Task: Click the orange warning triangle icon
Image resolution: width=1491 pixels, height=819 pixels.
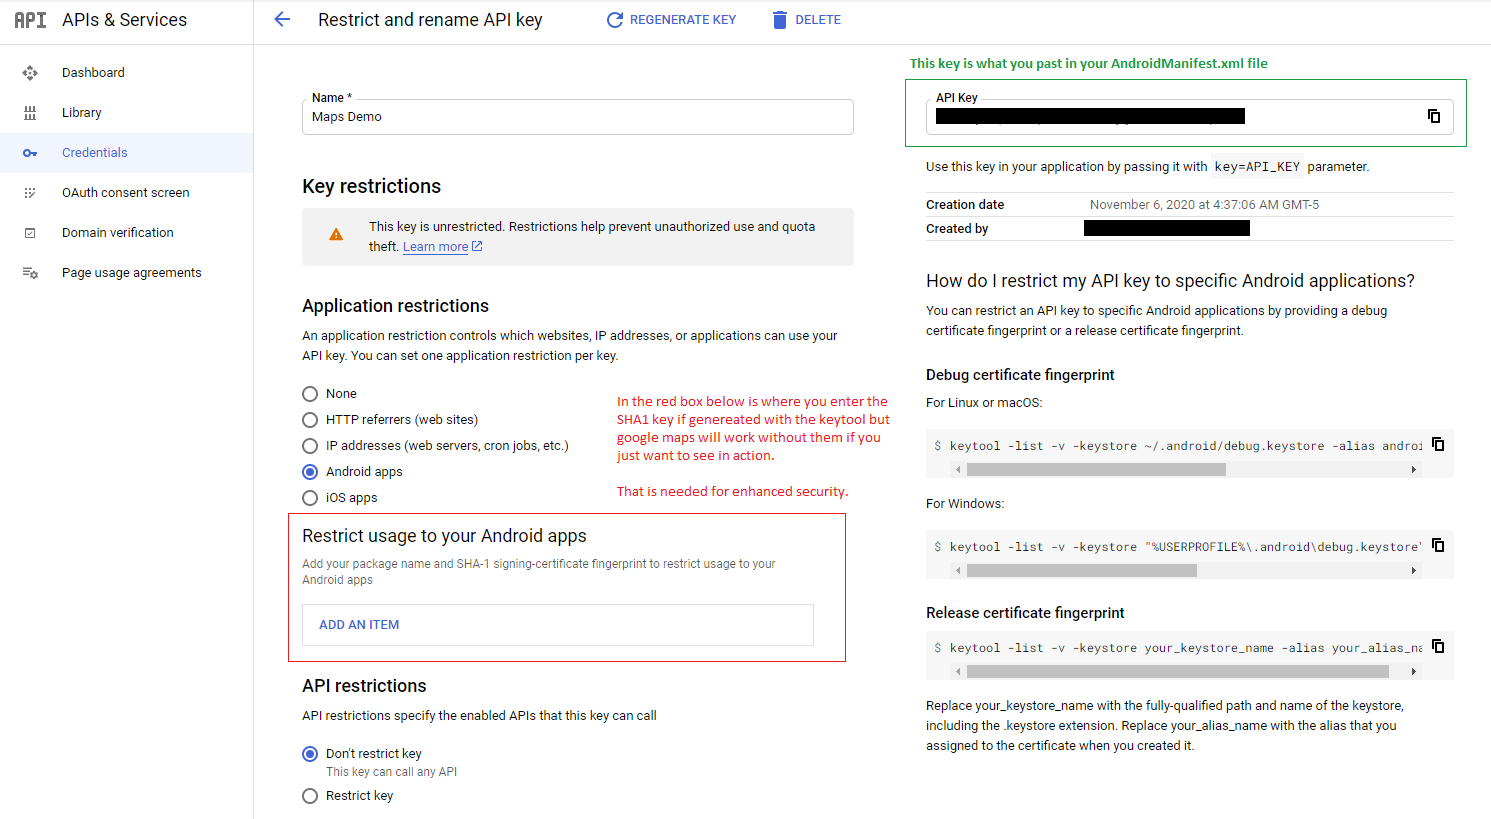Action: pos(336,235)
